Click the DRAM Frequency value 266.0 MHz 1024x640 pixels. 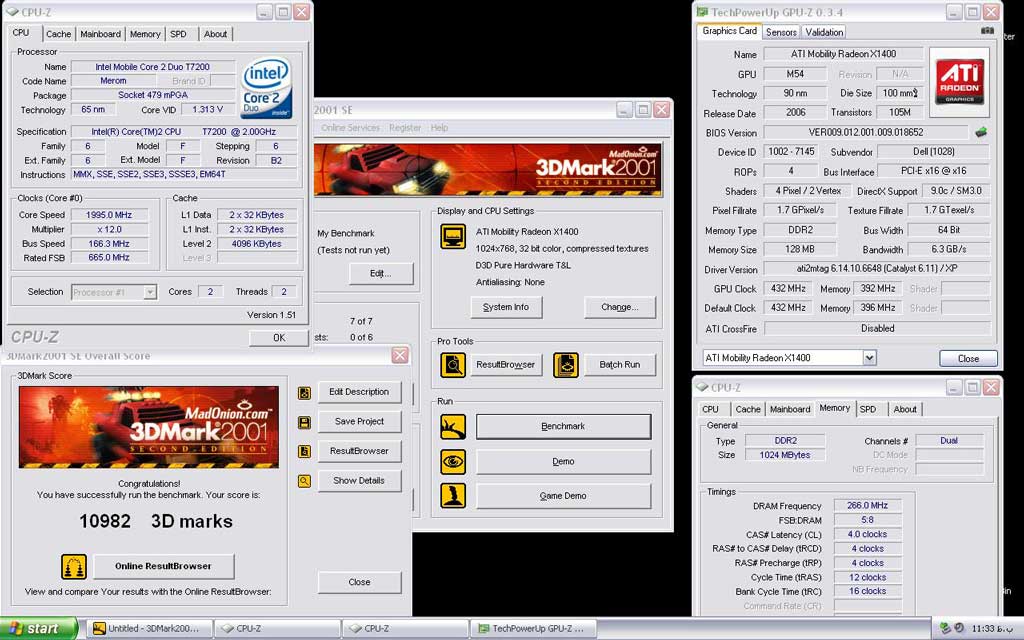(867, 505)
